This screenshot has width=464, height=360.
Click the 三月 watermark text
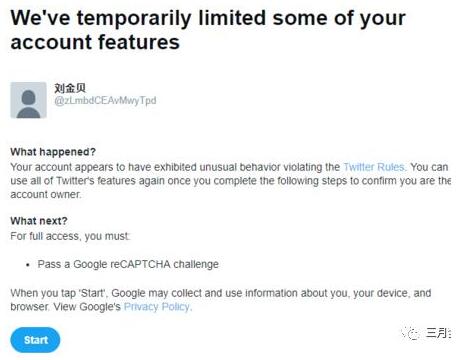(438, 333)
